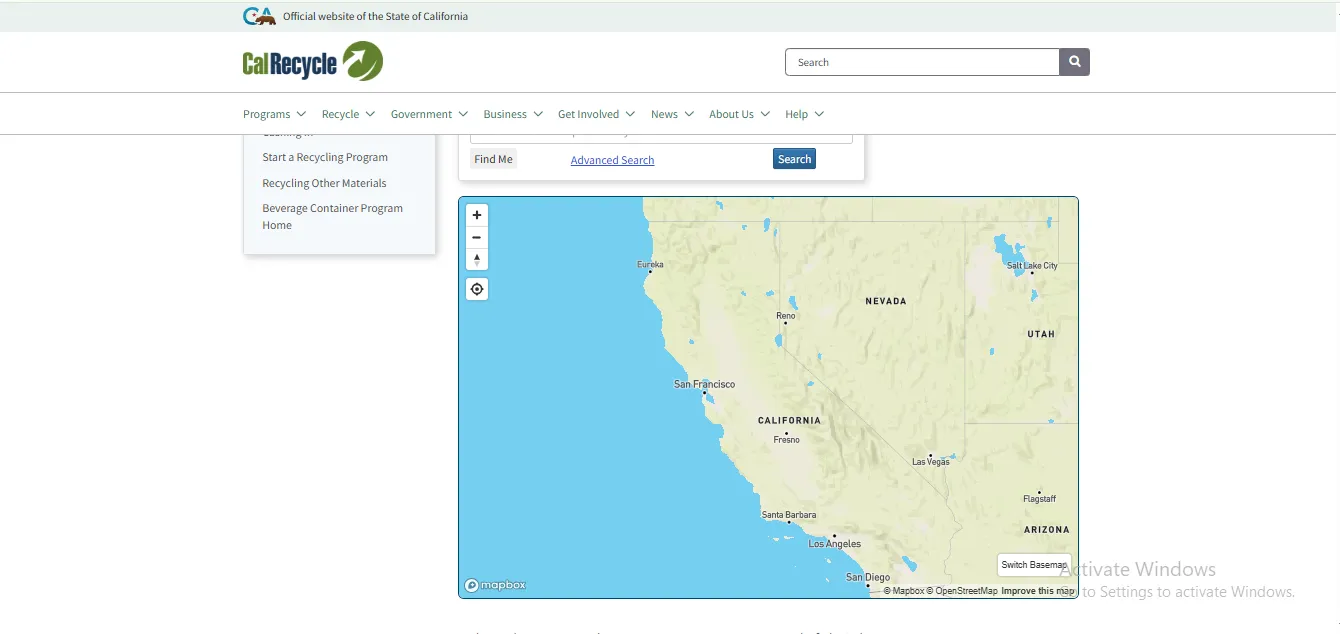Zoom in on the map
1340x634 pixels.
[477, 215]
